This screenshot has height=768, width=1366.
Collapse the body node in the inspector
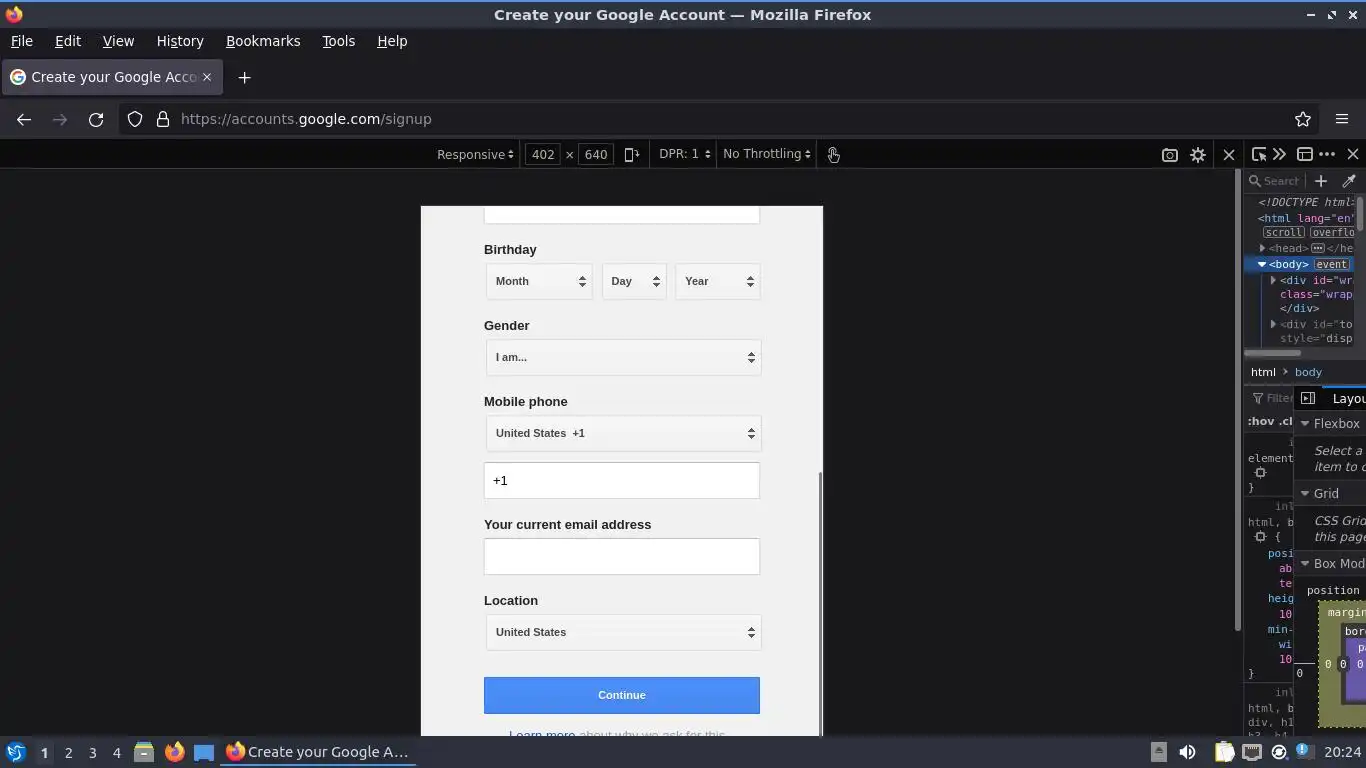click(1262, 264)
